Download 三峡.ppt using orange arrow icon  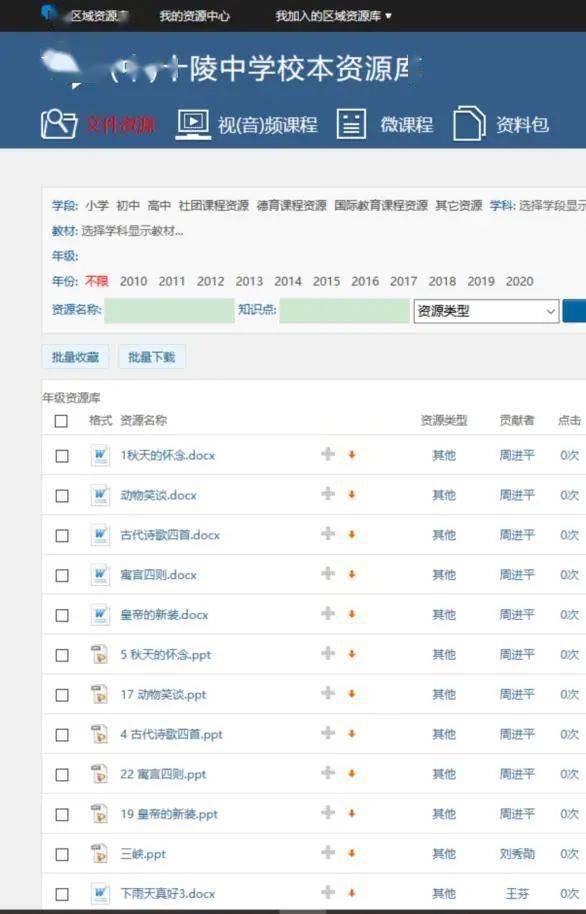tap(352, 853)
